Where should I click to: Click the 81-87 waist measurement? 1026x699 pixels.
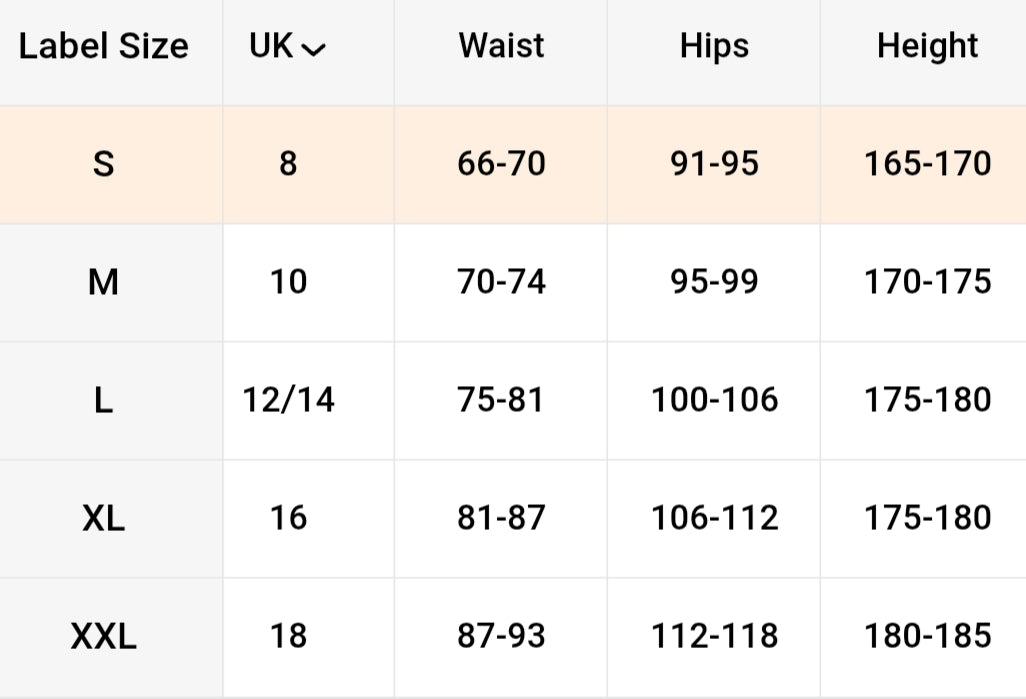(x=501, y=518)
